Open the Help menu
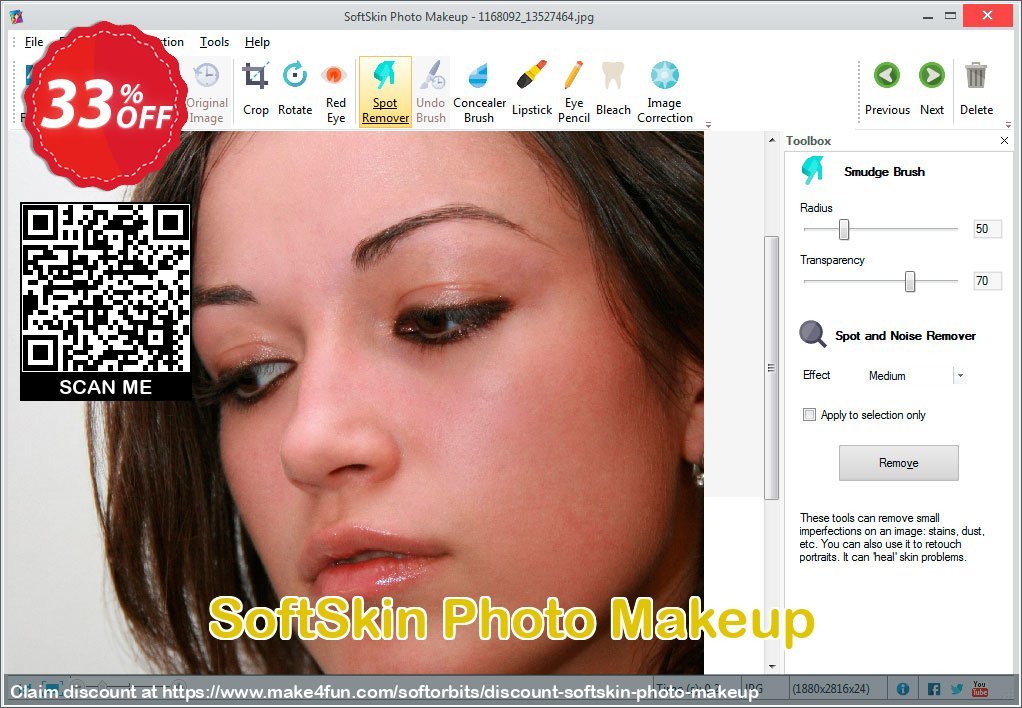This screenshot has height=708, width=1022. pyautogui.click(x=257, y=42)
